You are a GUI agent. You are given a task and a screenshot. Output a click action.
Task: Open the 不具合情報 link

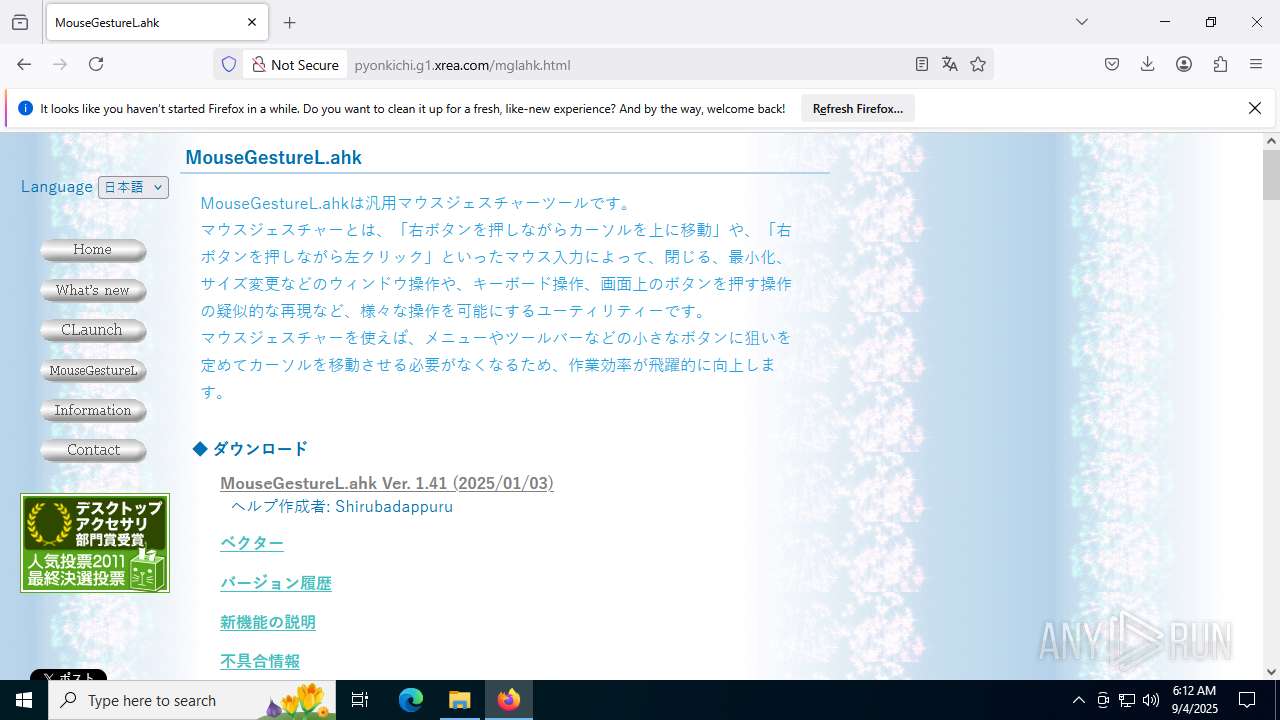(260, 661)
